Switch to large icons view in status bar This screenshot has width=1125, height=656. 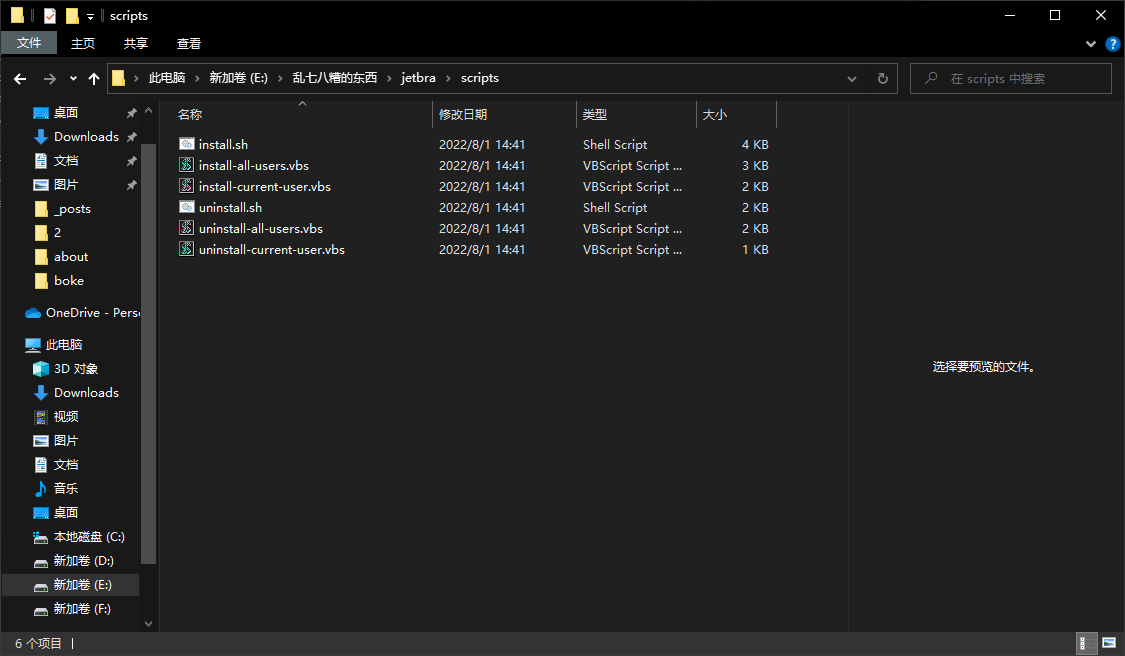(x=1108, y=643)
